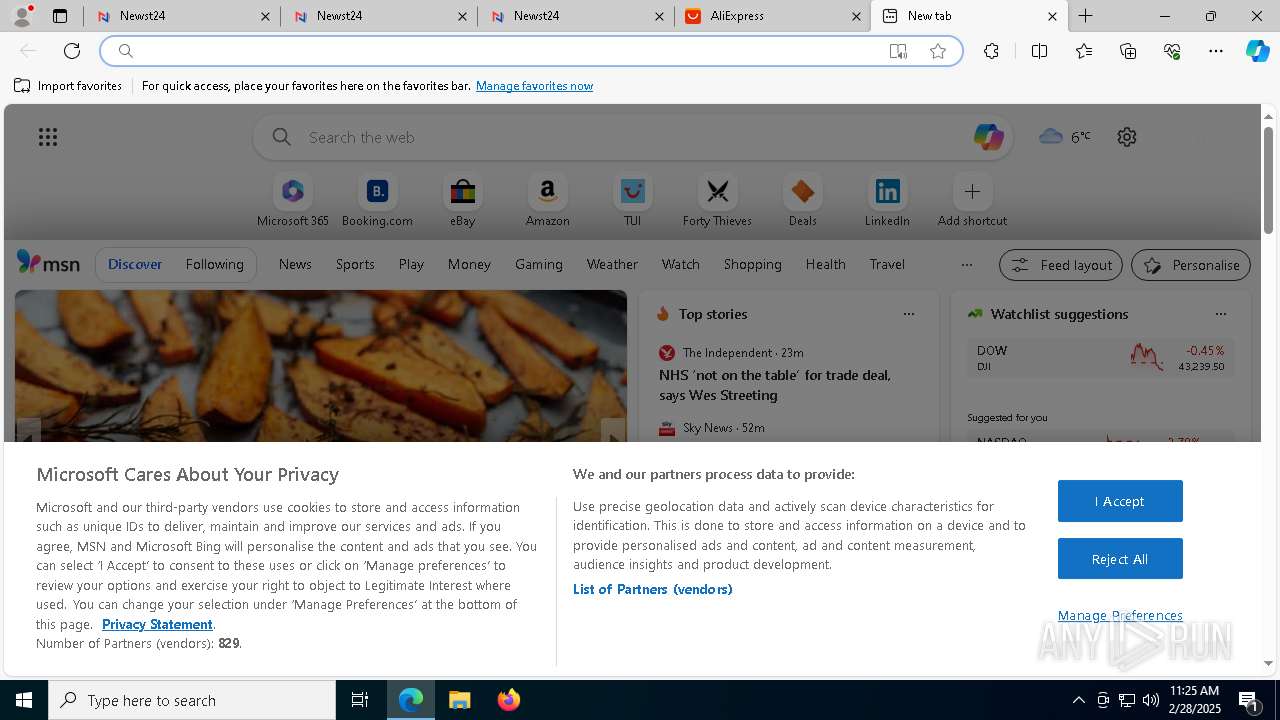Select the Discover feed tab

tap(135, 264)
